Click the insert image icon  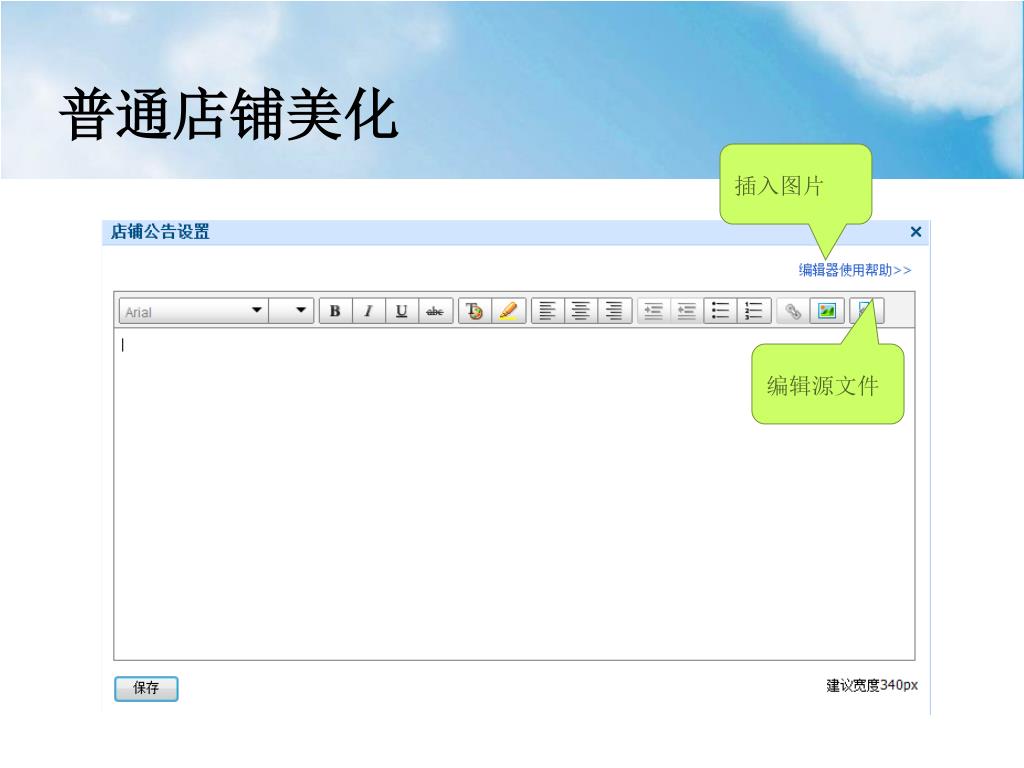coord(827,312)
